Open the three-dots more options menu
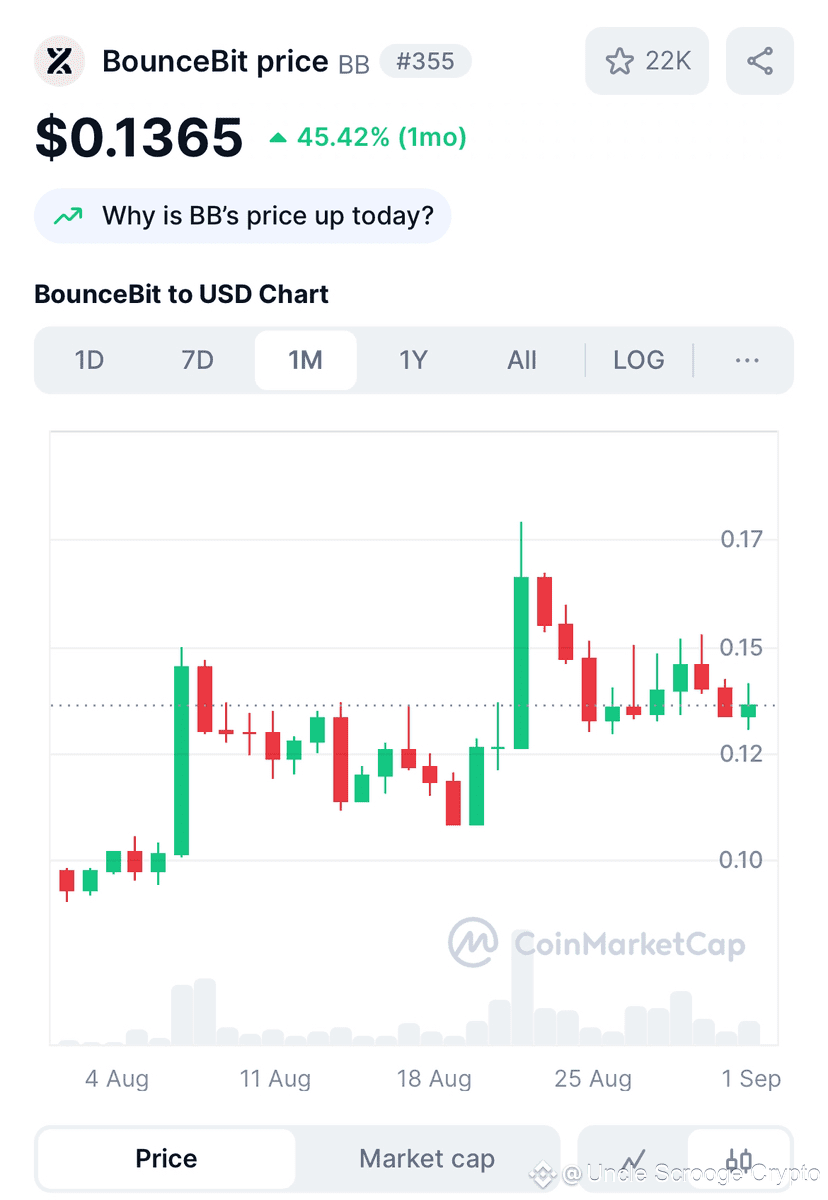 747,360
